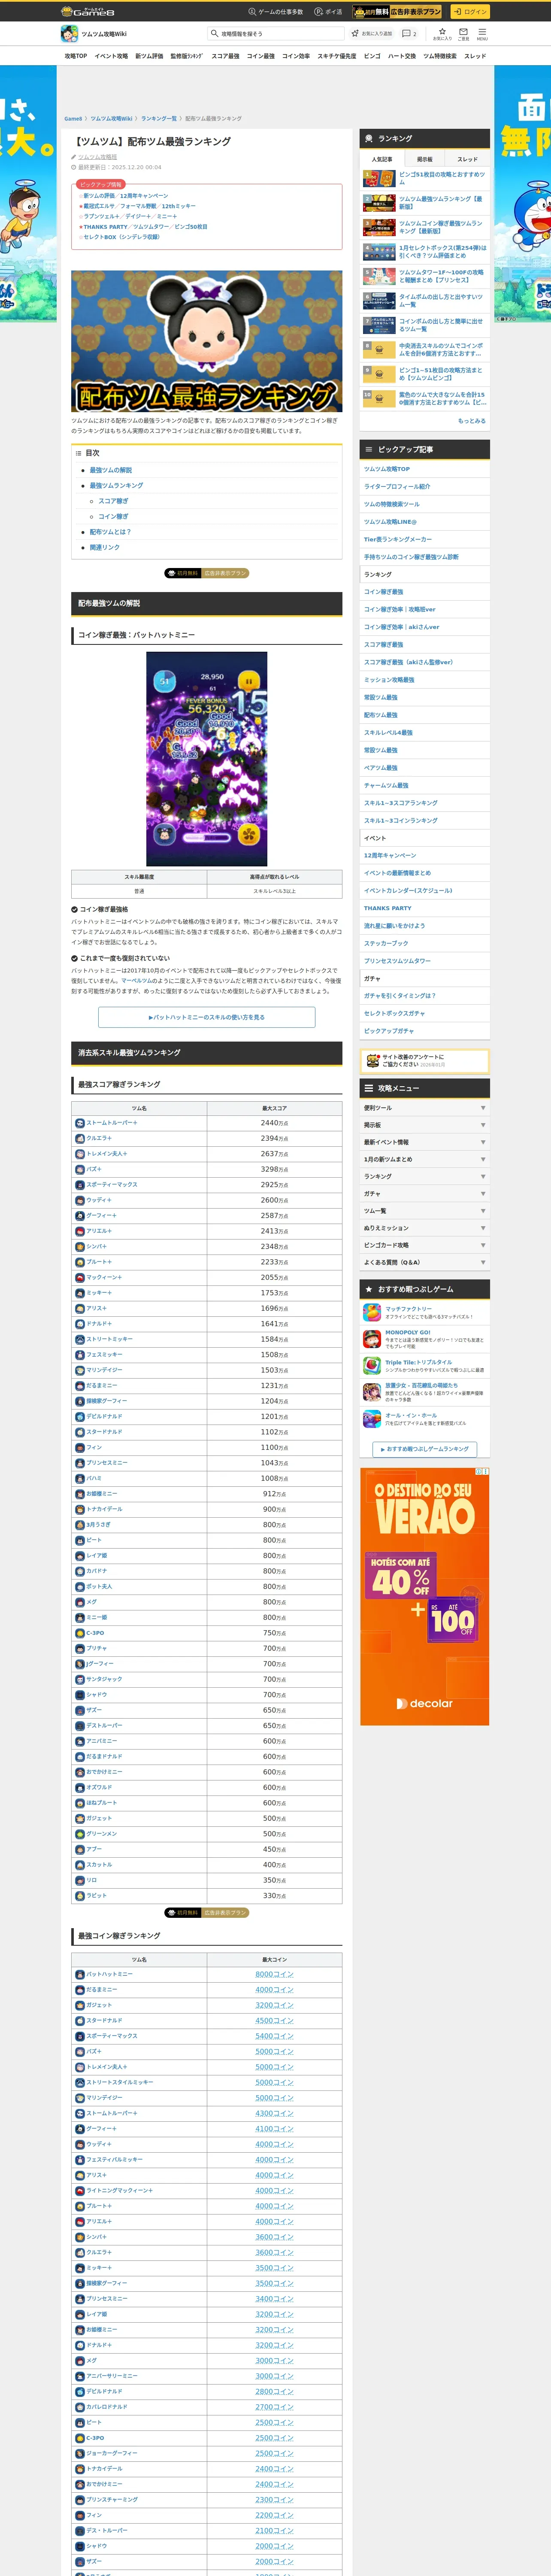Switch to the スレッド ranking tab
The image size is (551, 2576).
coord(467,159)
